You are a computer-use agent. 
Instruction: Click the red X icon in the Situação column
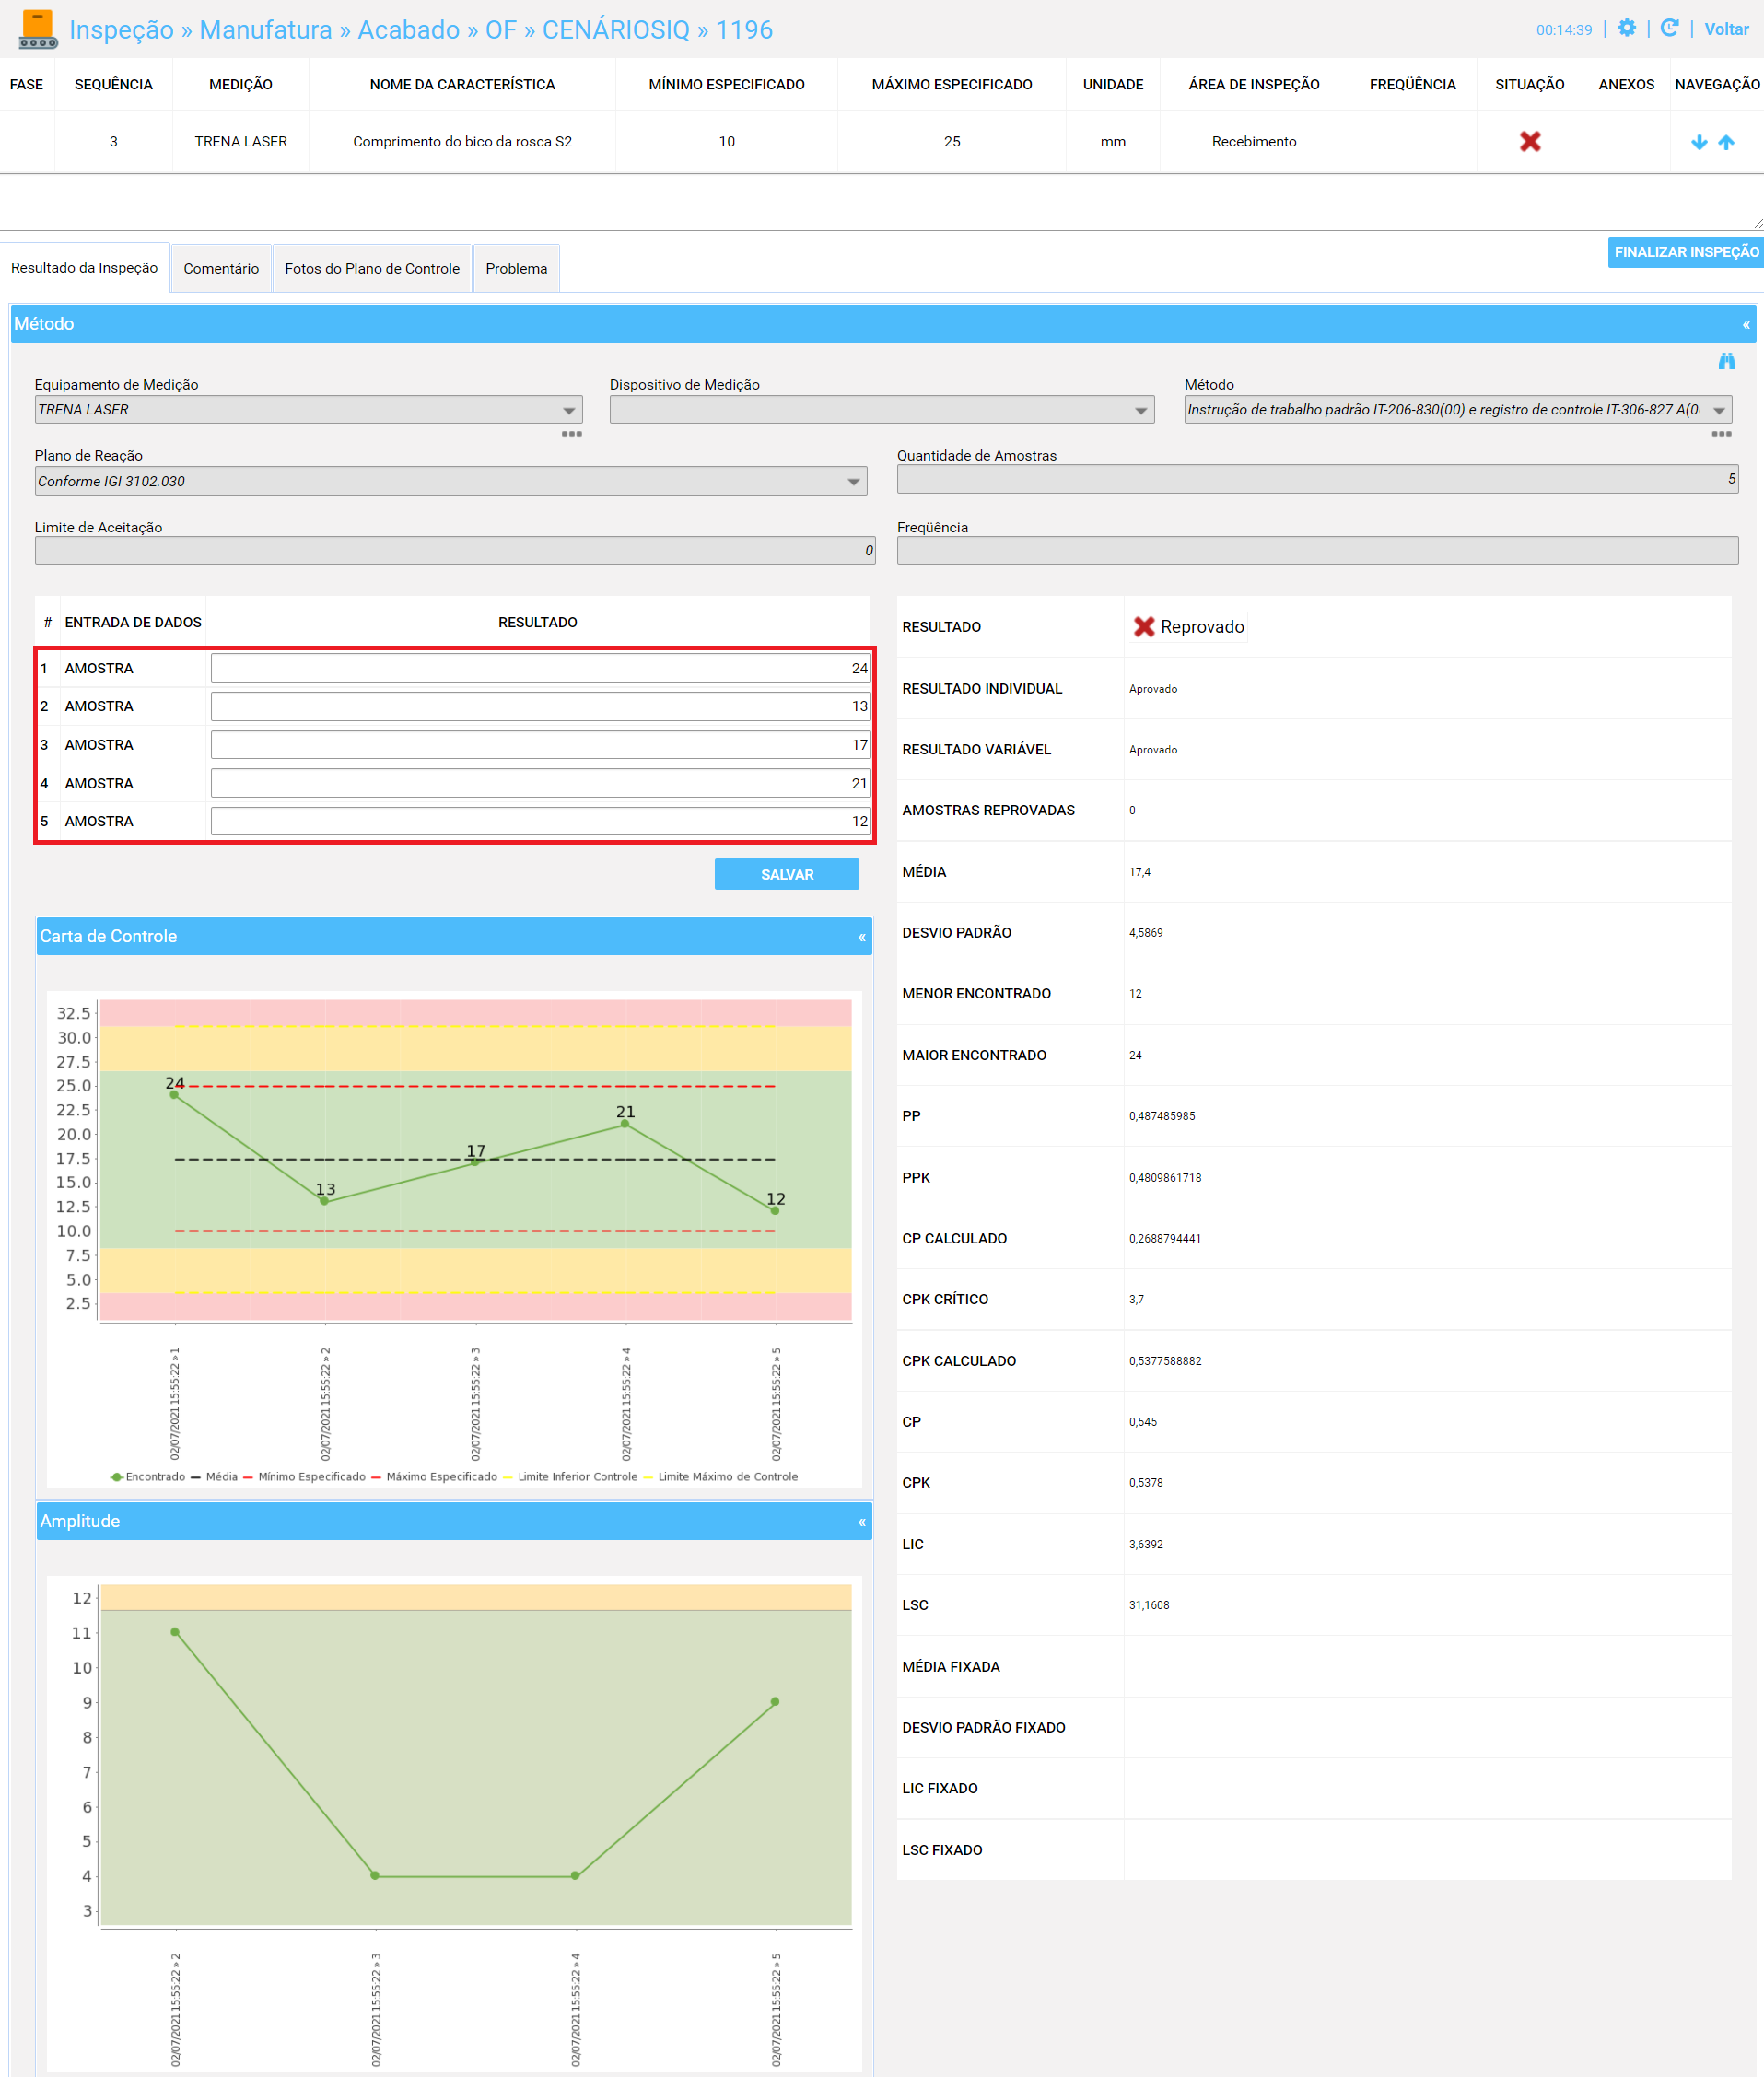pyautogui.click(x=1530, y=141)
